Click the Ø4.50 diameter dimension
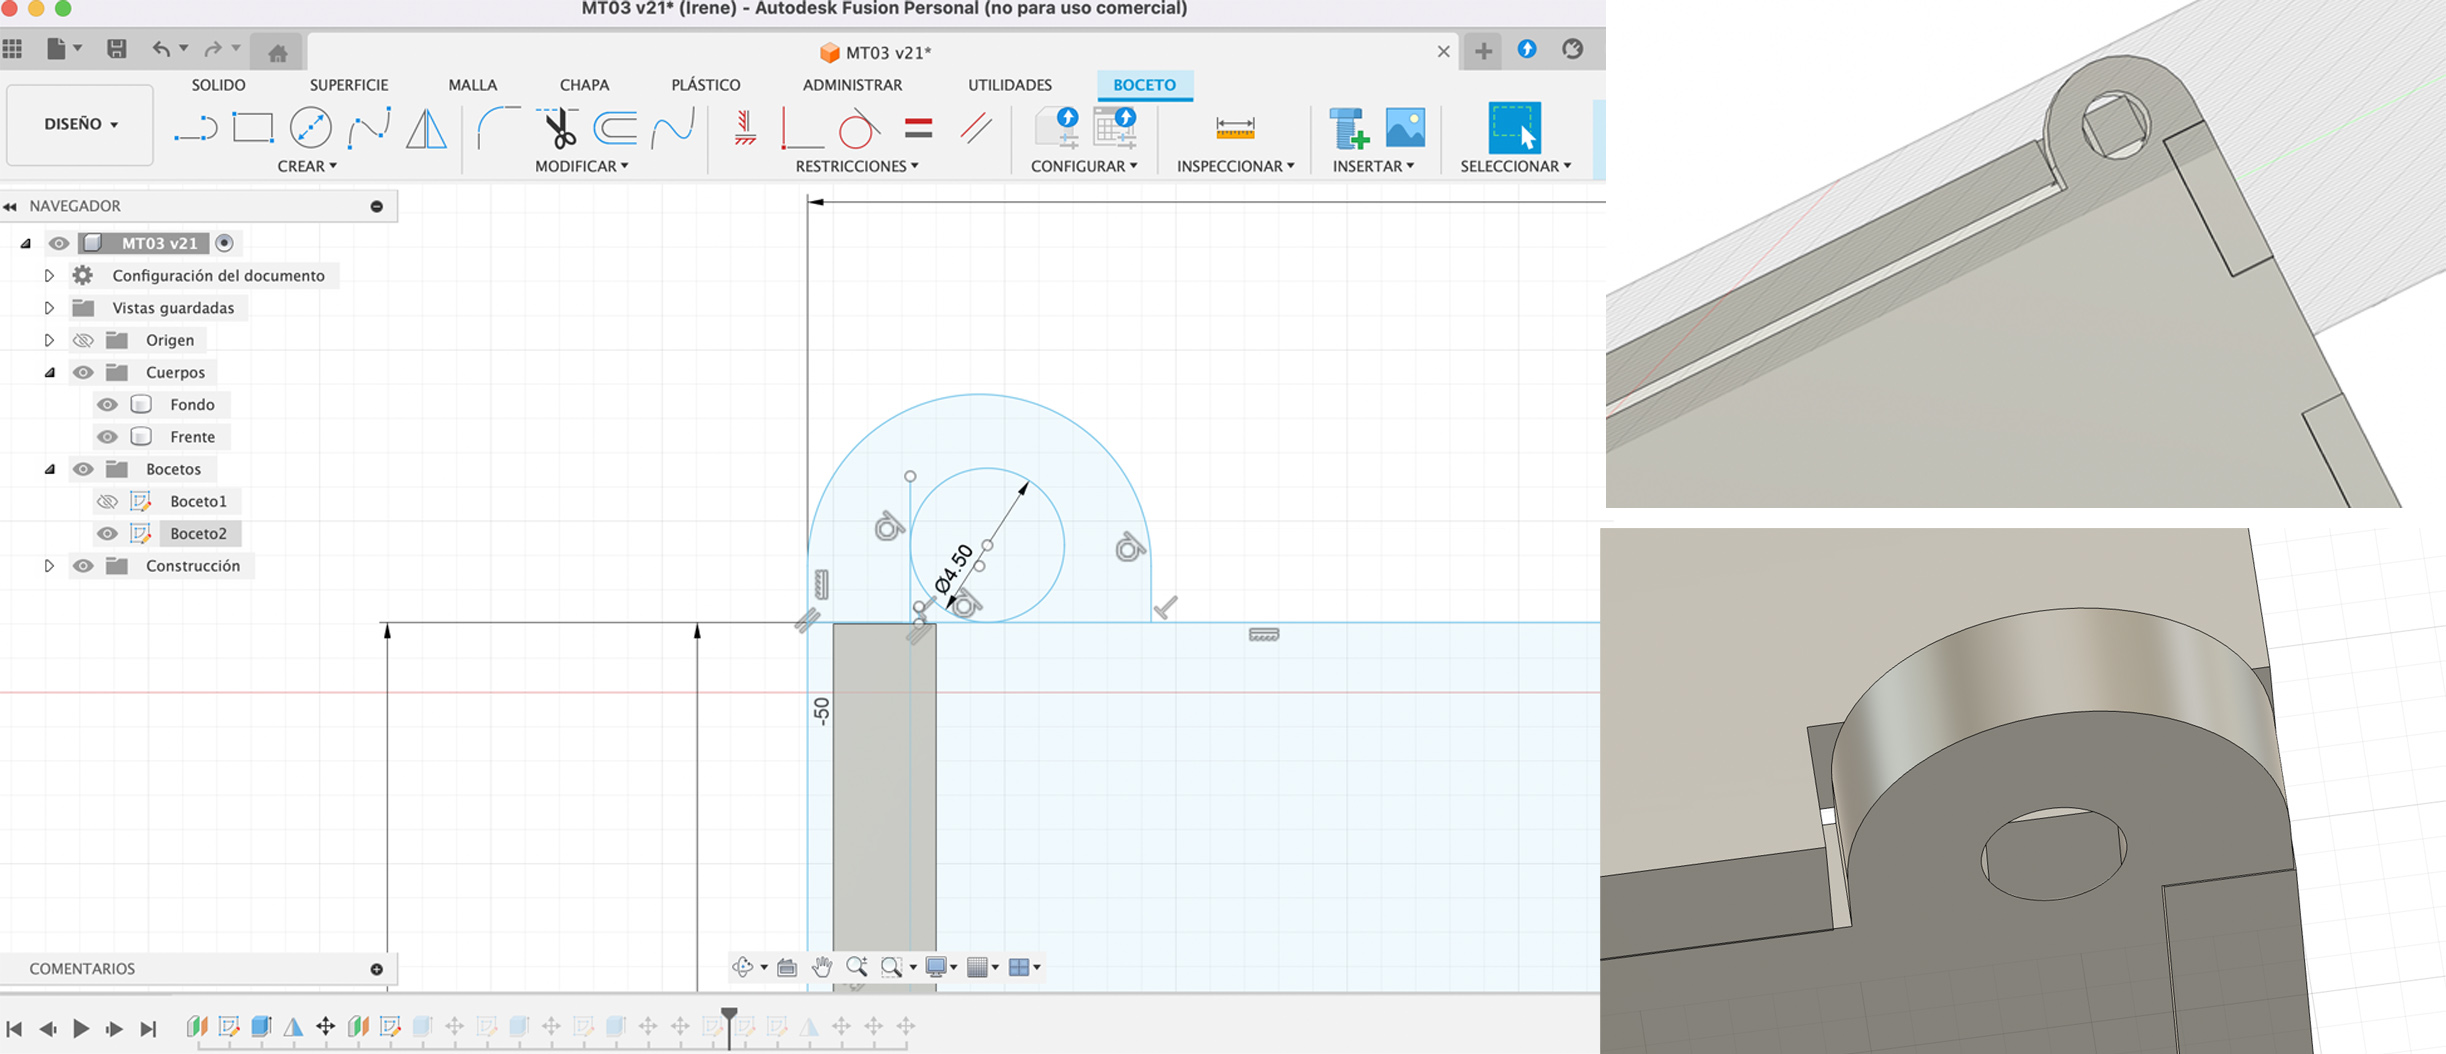This screenshot has width=2446, height=1054. (953, 569)
